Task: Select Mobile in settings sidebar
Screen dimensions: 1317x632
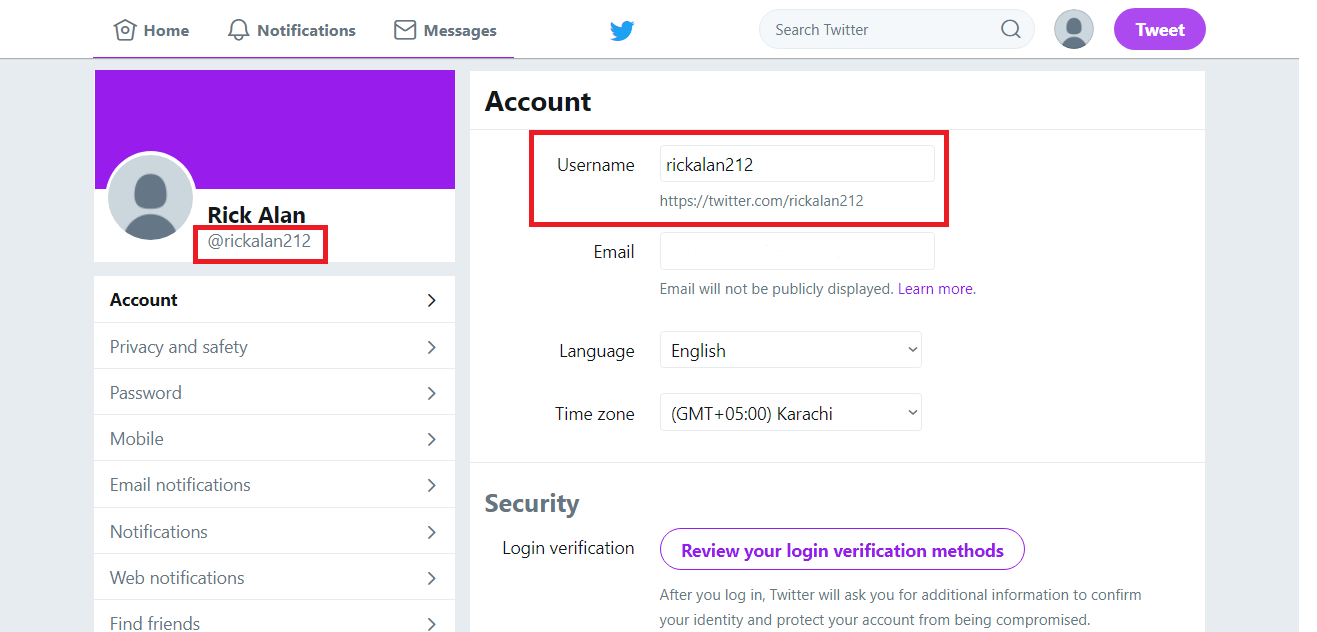Action: point(274,439)
